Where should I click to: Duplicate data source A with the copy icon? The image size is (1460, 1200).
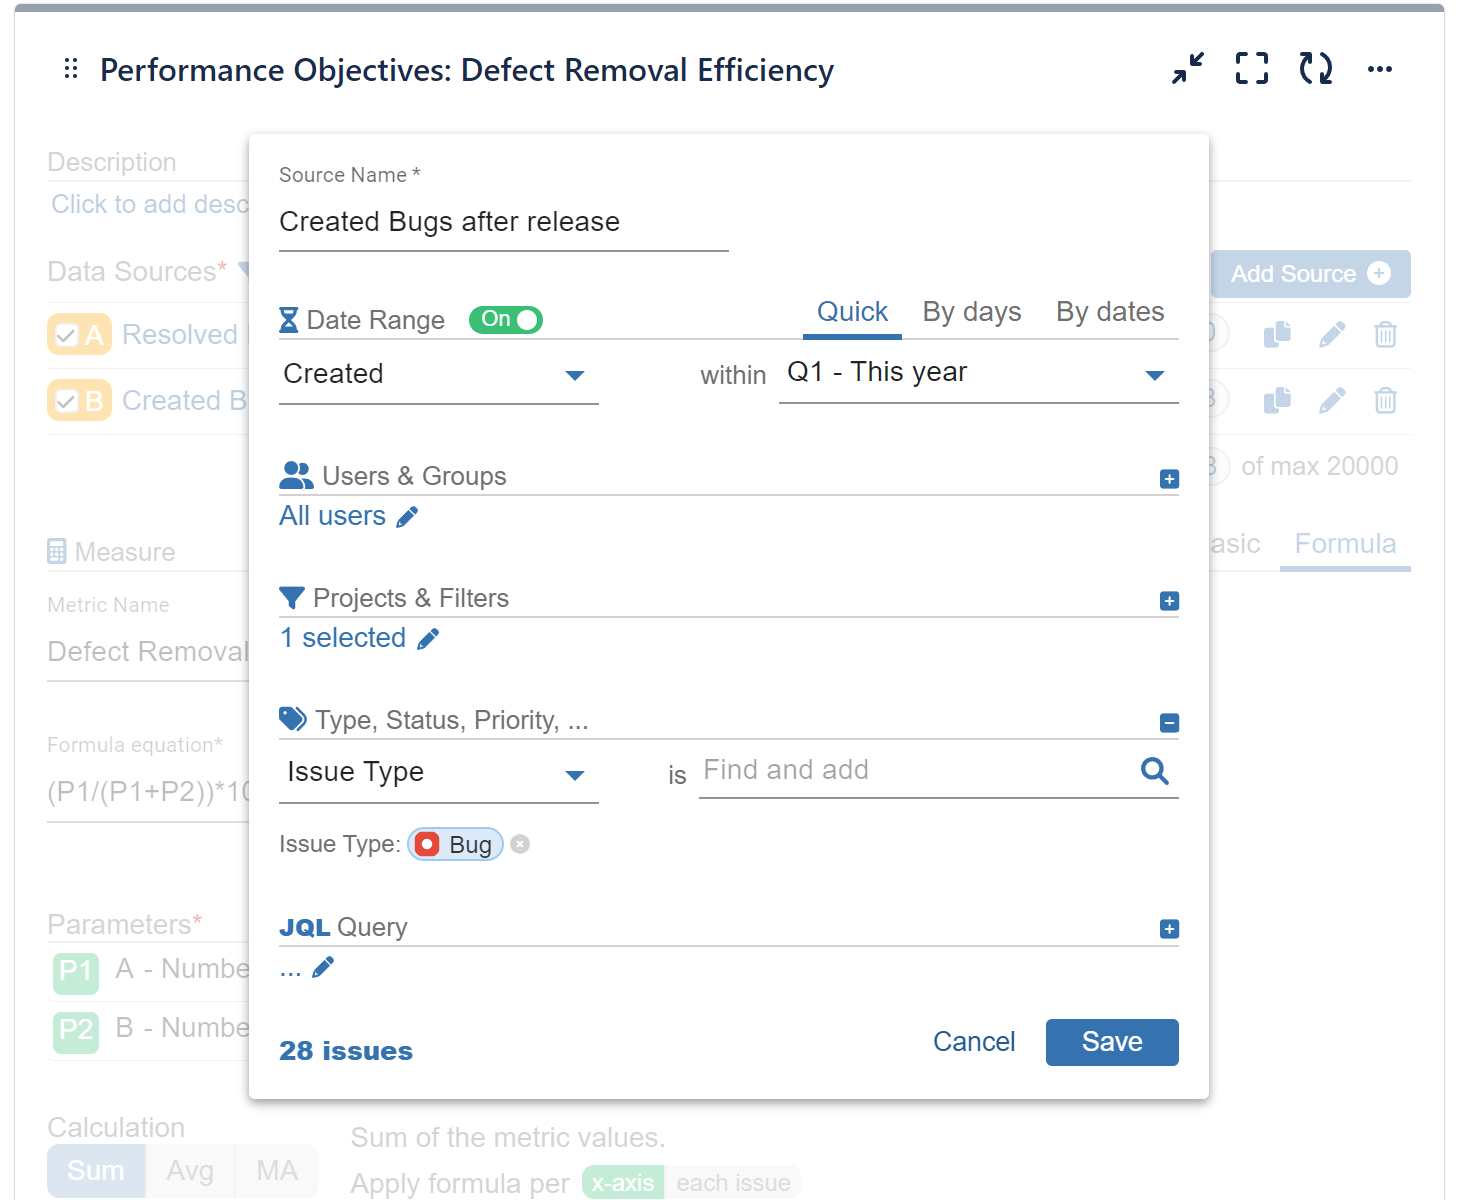pyautogui.click(x=1277, y=335)
